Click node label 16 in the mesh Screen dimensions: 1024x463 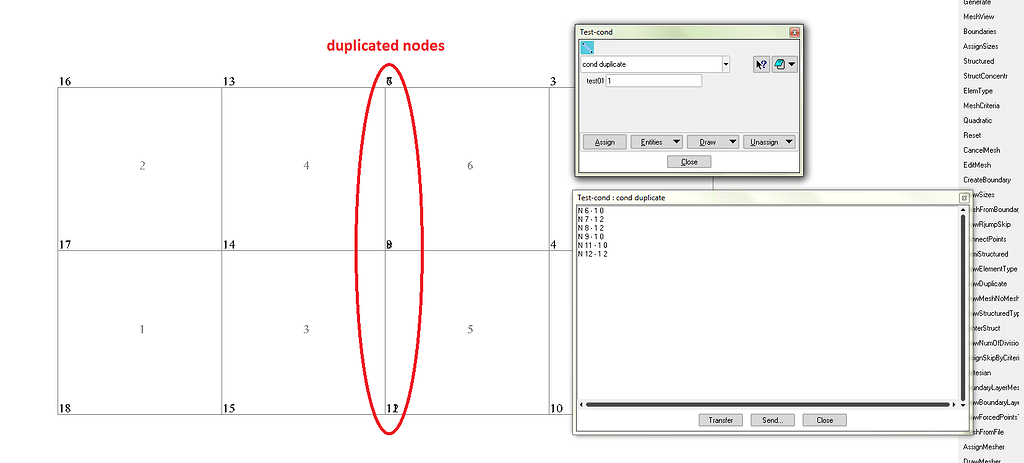65,82
